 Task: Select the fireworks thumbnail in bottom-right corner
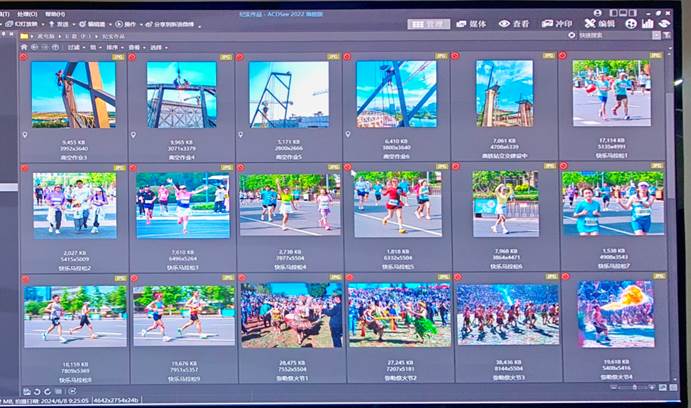click(615, 311)
